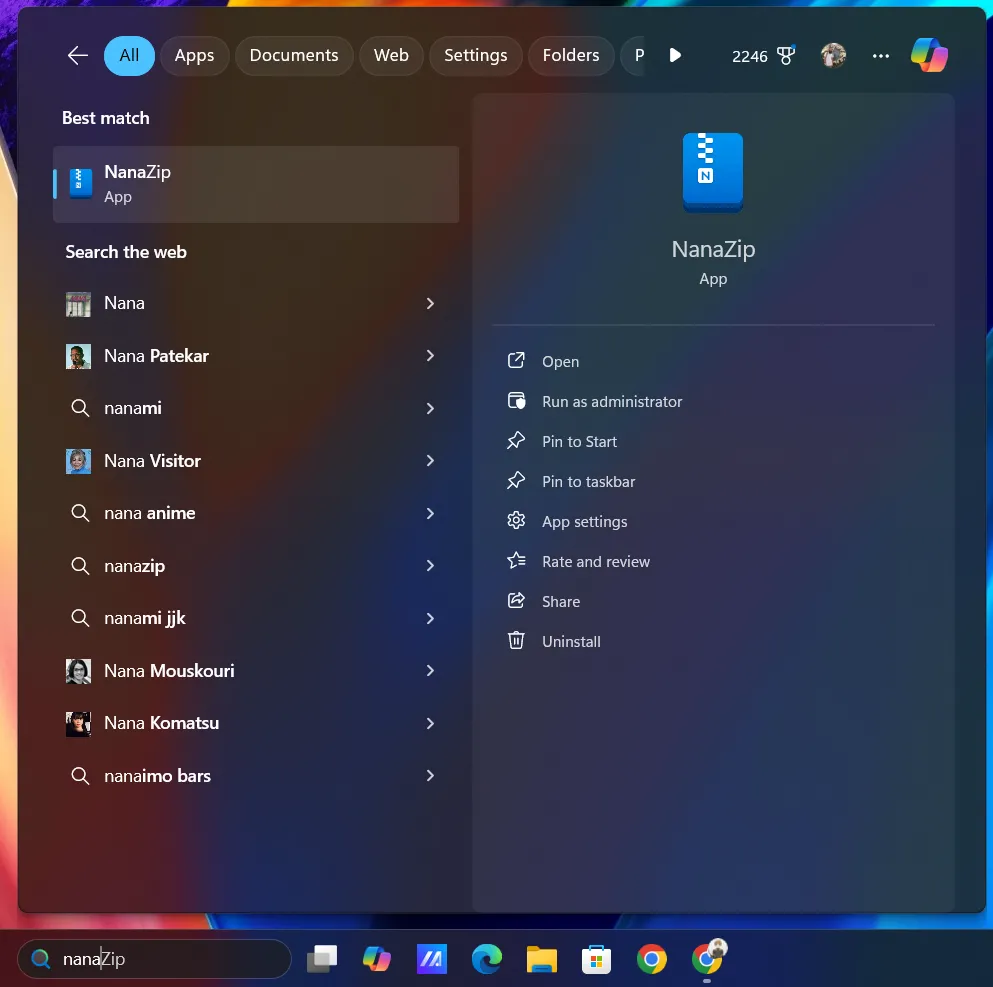The image size is (993, 987).
Task: Open File Explorer from the taskbar
Action: [541, 959]
